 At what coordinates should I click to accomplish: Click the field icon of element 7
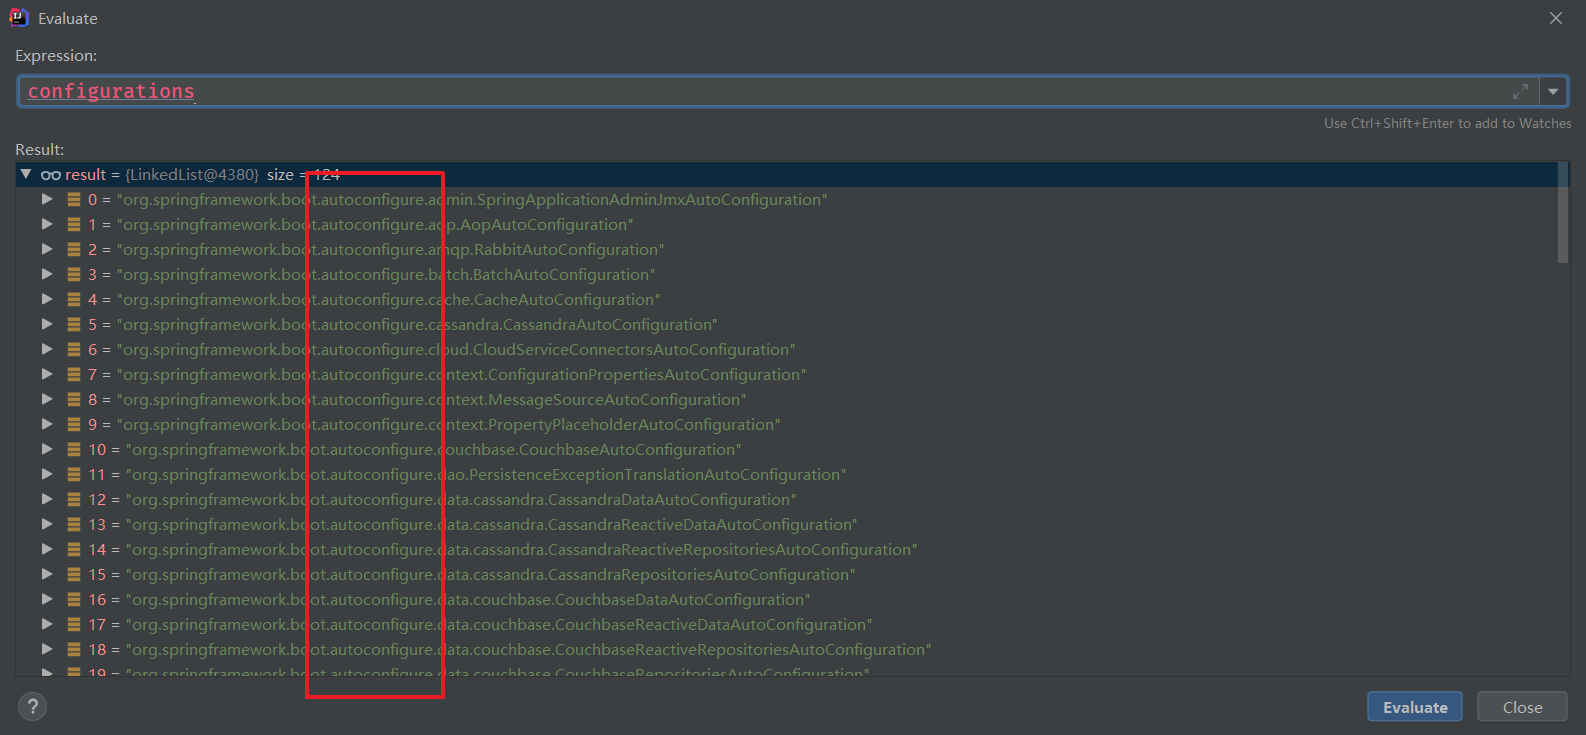[74, 375]
